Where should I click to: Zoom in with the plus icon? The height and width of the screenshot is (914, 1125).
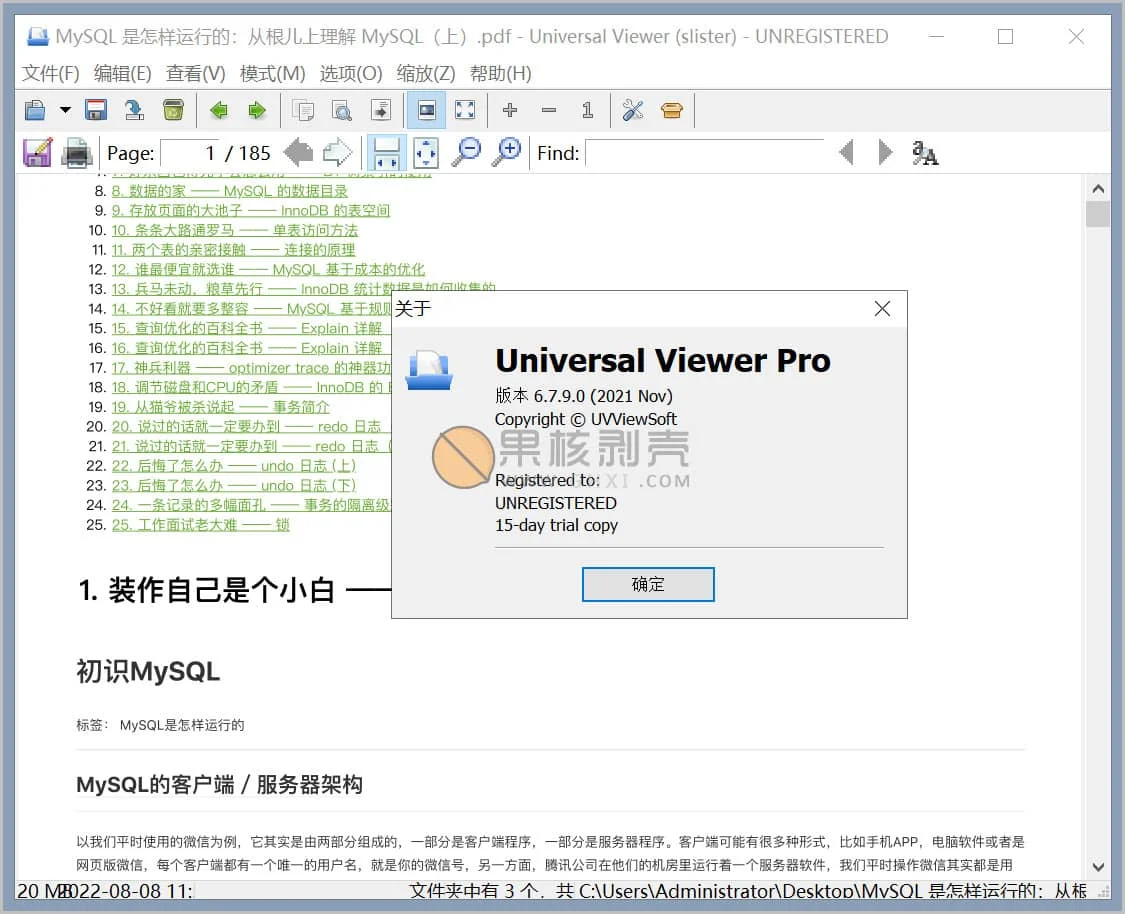pyautogui.click(x=509, y=110)
